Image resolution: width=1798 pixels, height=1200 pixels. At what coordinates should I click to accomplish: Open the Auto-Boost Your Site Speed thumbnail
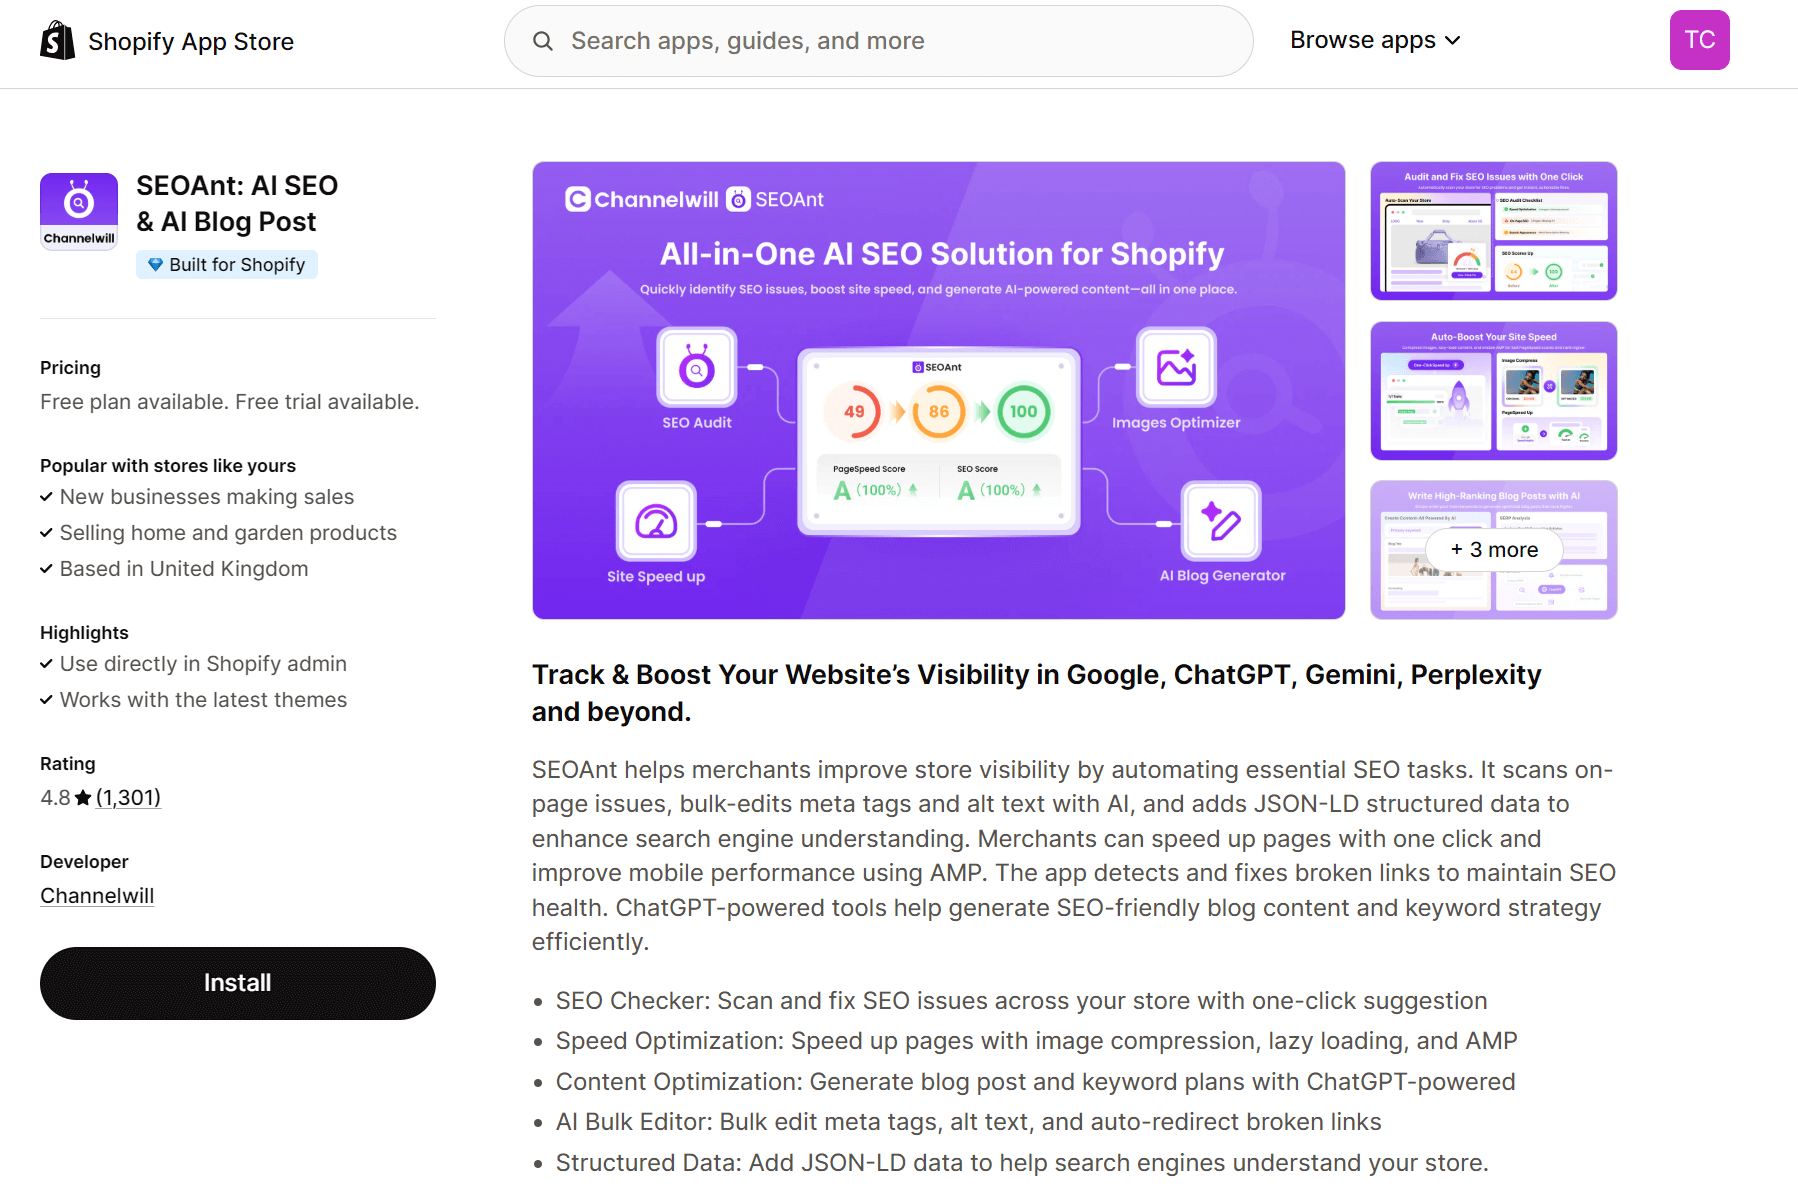[x=1493, y=390]
